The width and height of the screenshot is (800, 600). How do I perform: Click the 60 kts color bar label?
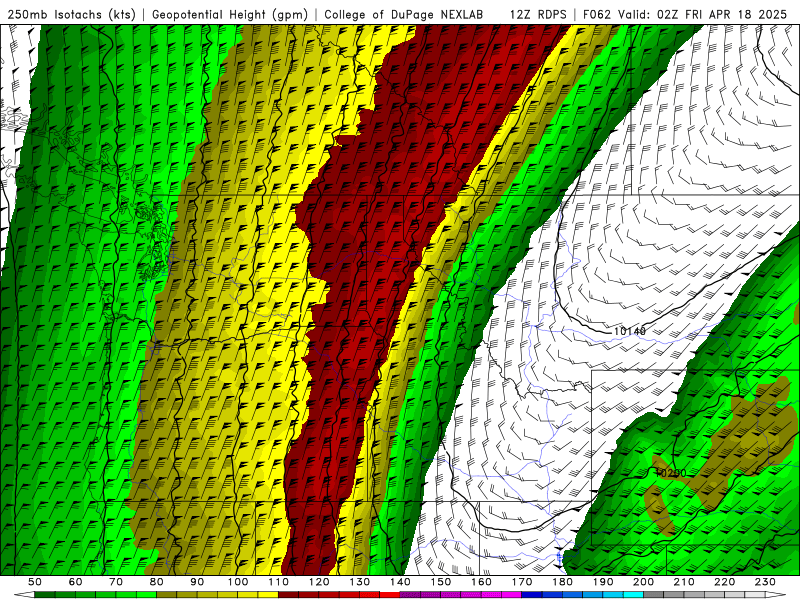[x=76, y=582]
